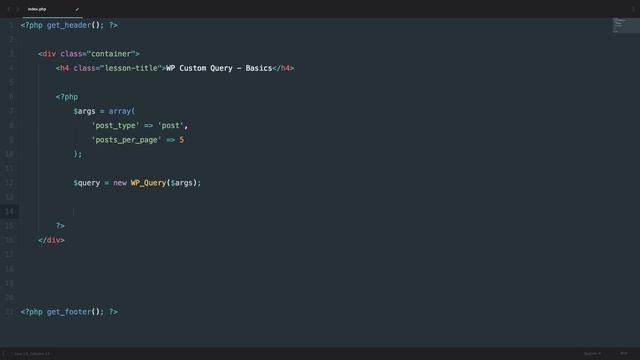The image size is (640, 360).
Task: Click the $query variable on line 12
Action: tap(87, 183)
